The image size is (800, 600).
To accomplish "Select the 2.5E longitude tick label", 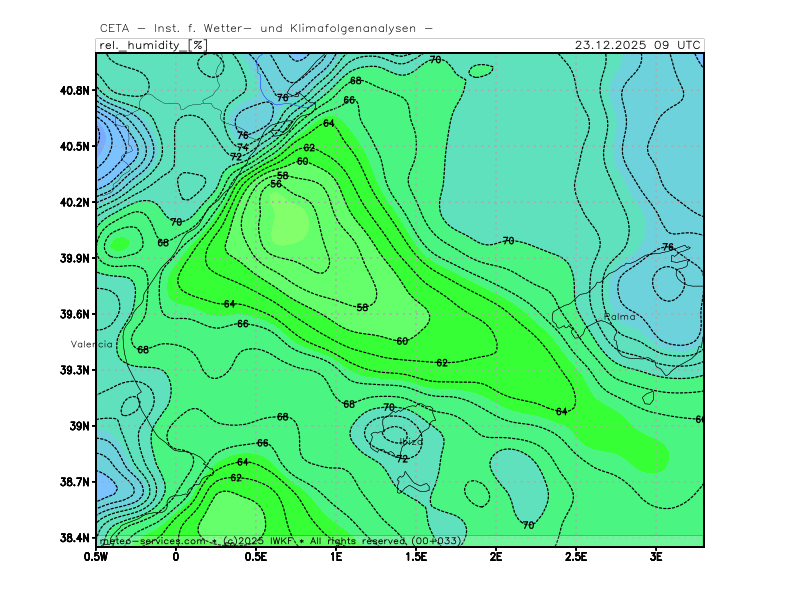I will pyautogui.click(x=576, y=556).
